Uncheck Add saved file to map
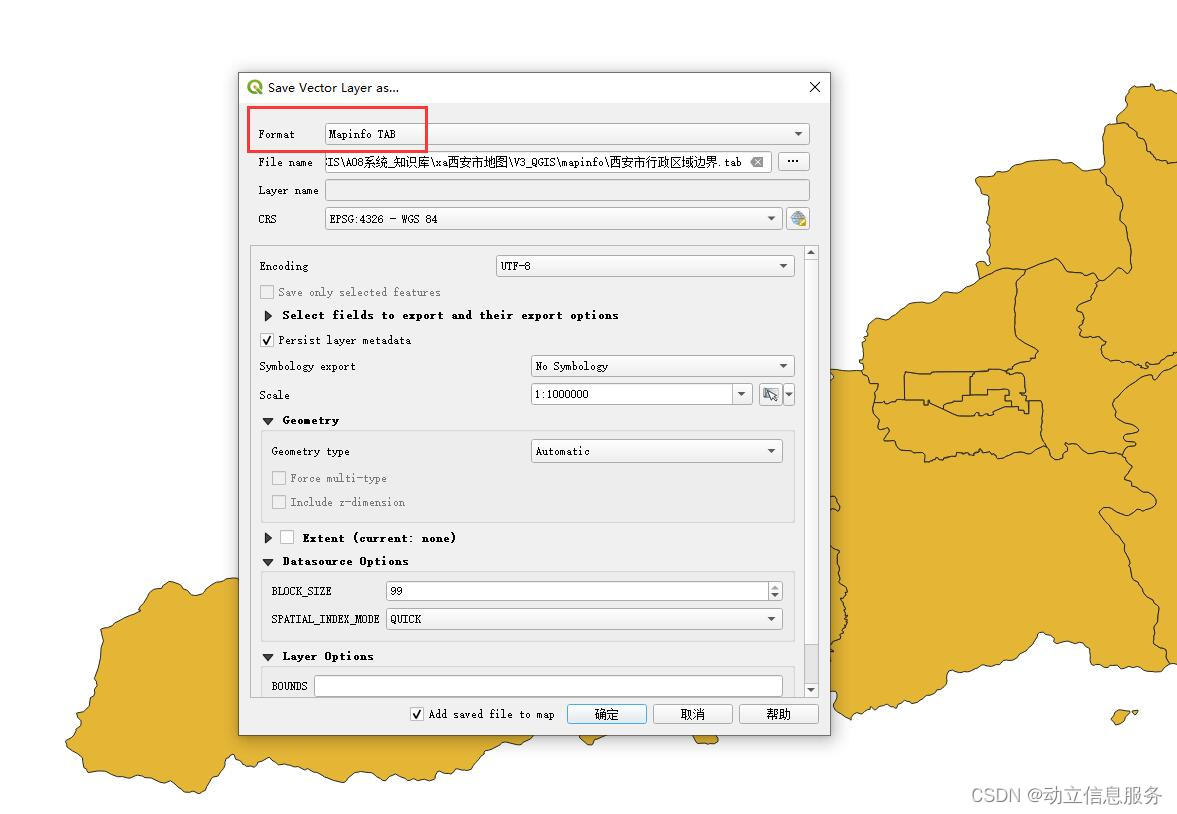Image resolution: width=1177 pixels, height=814 pixels. click(x=417, y=714)
